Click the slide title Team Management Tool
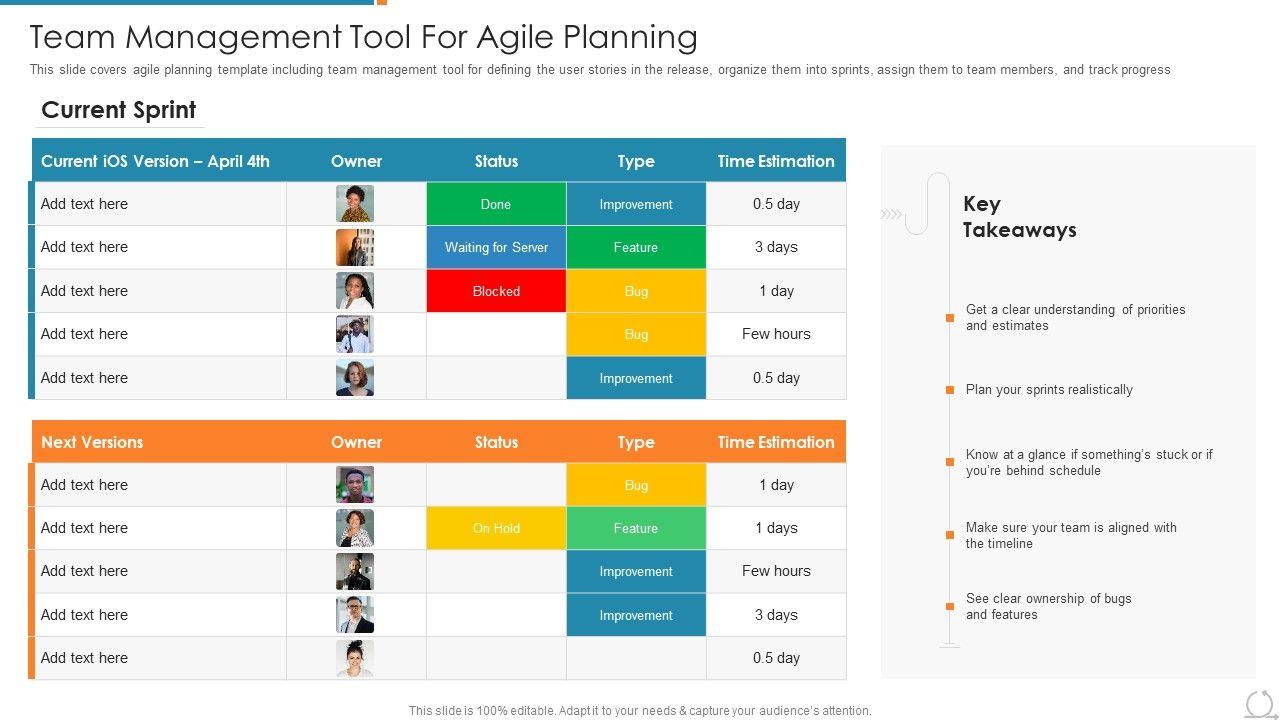1280x720 pixels. [x=364, y=37]
